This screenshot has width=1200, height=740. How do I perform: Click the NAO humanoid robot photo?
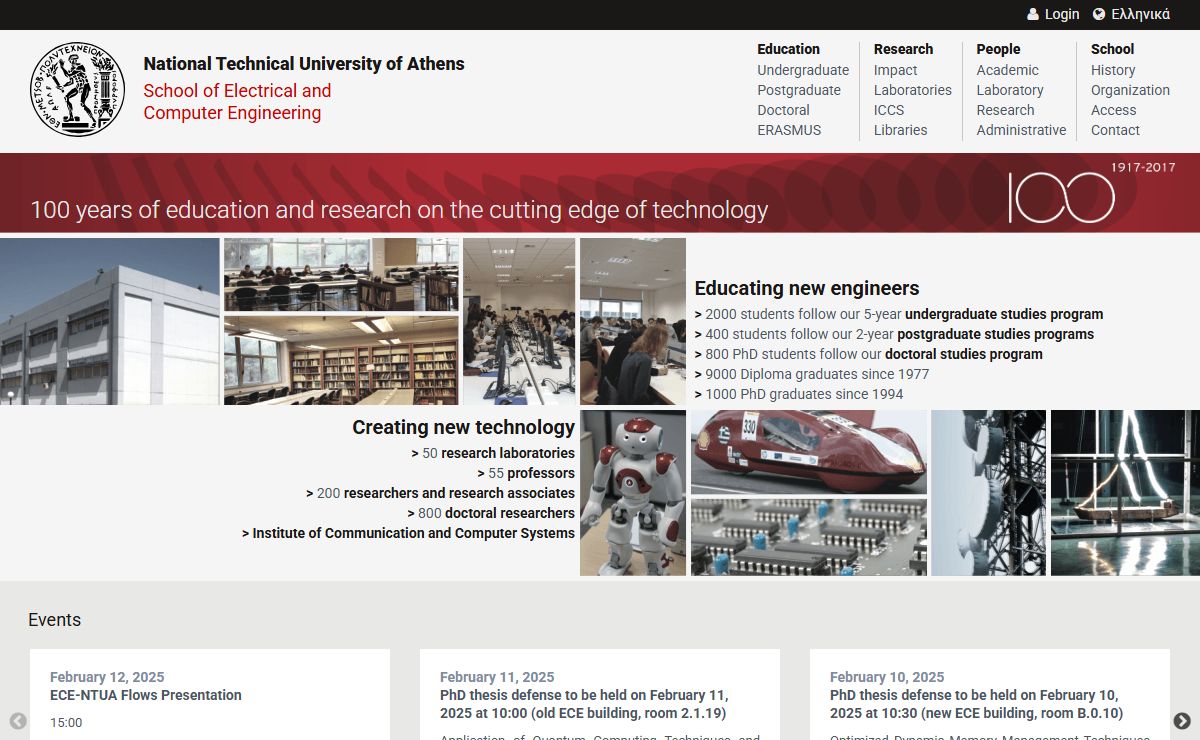633,493
